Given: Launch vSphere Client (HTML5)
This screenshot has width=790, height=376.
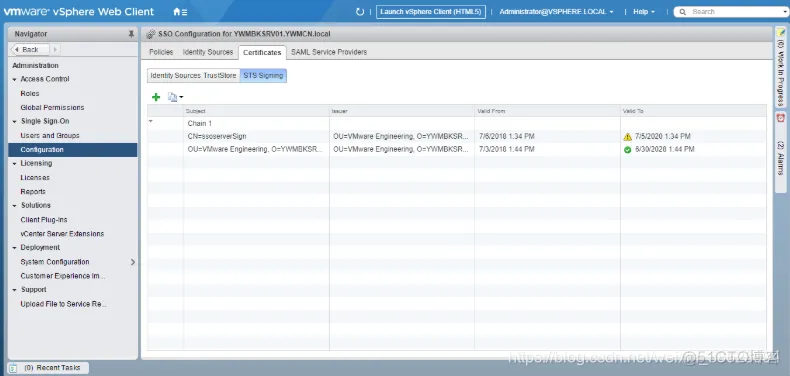Looking at the screenshot, I should pyautogui.click(x=431, y=12).
